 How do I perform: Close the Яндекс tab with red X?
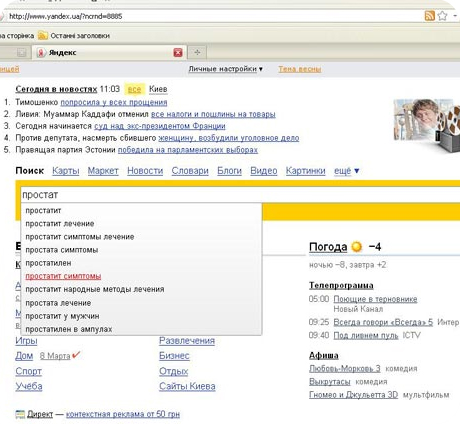178,52
